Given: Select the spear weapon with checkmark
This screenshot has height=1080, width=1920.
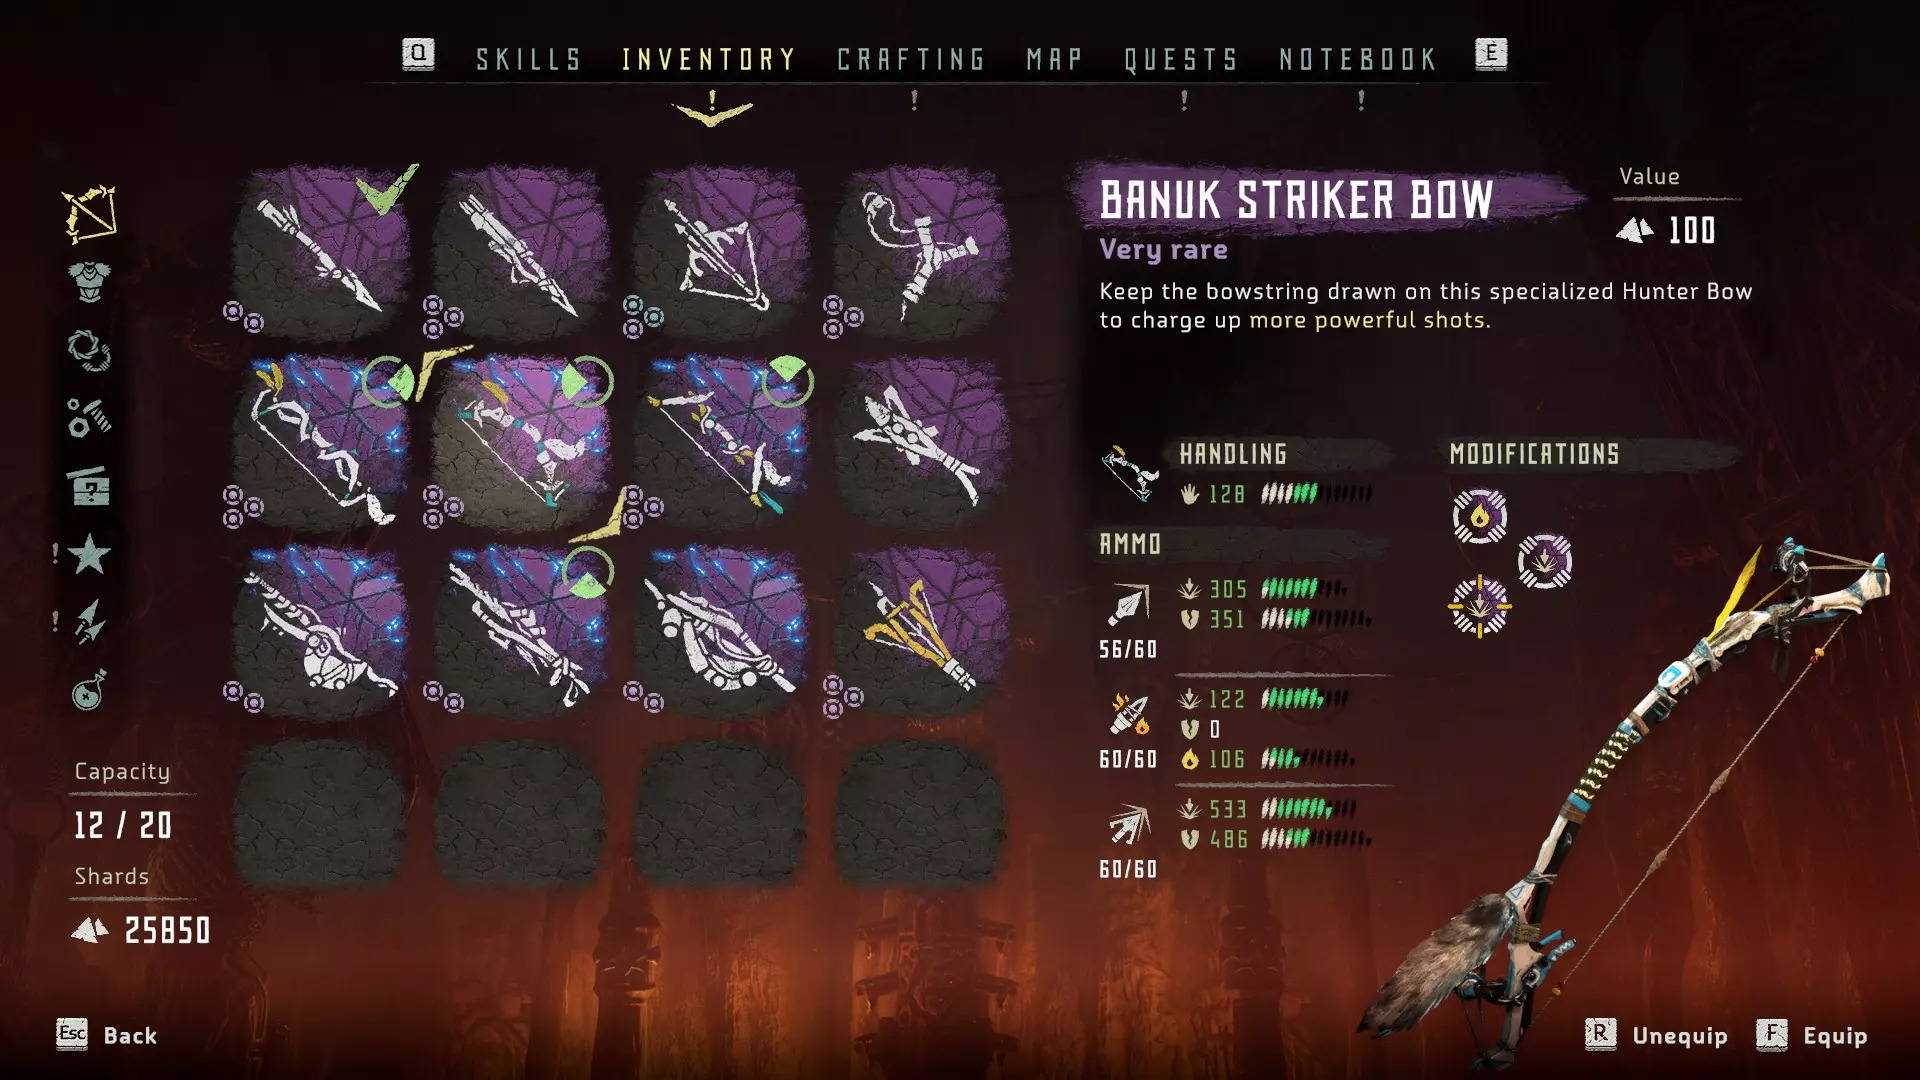Looking at the screenshot, I should (320, 252).
